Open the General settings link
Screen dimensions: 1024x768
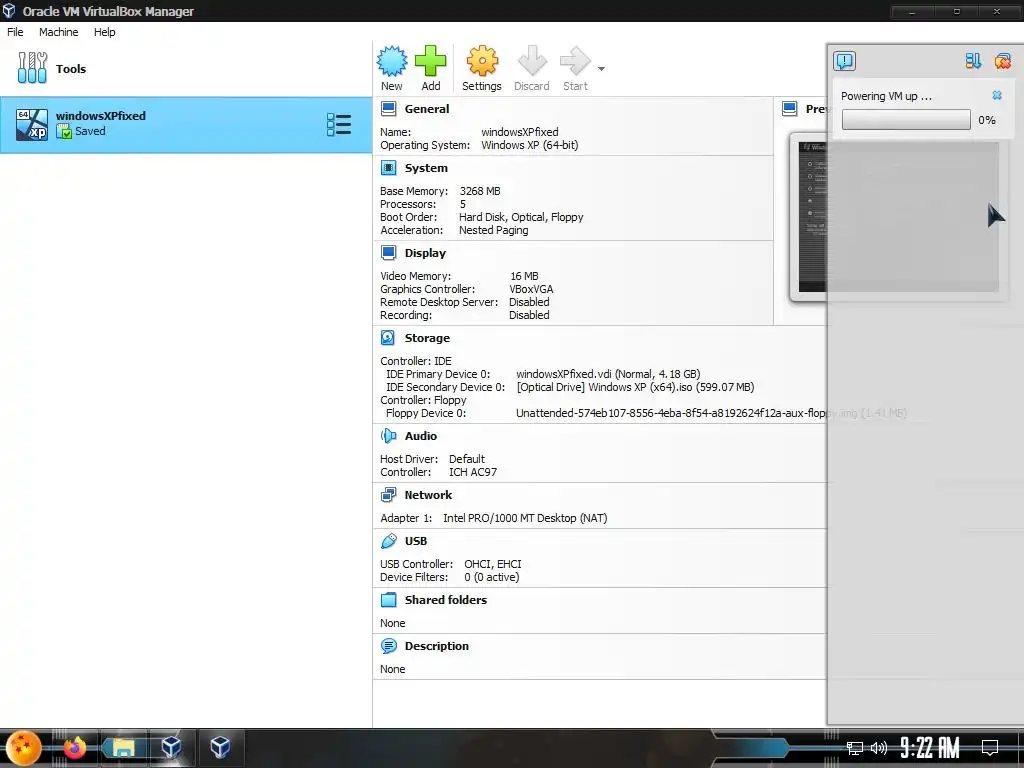click(426, 109)
